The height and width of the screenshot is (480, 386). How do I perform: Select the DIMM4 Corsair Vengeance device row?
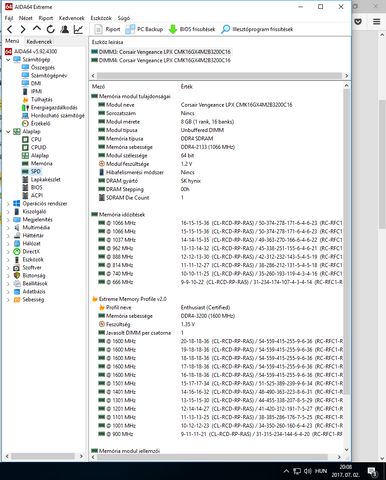pyautogui.click(x=161, y=60)
